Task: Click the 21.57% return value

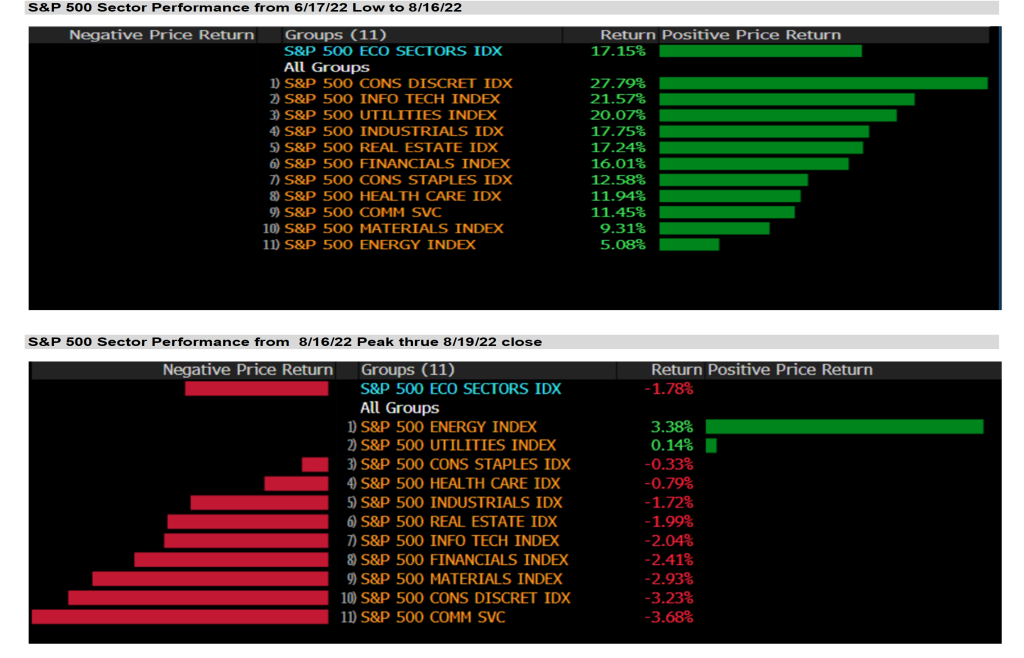Action: [x=618, y=99]
